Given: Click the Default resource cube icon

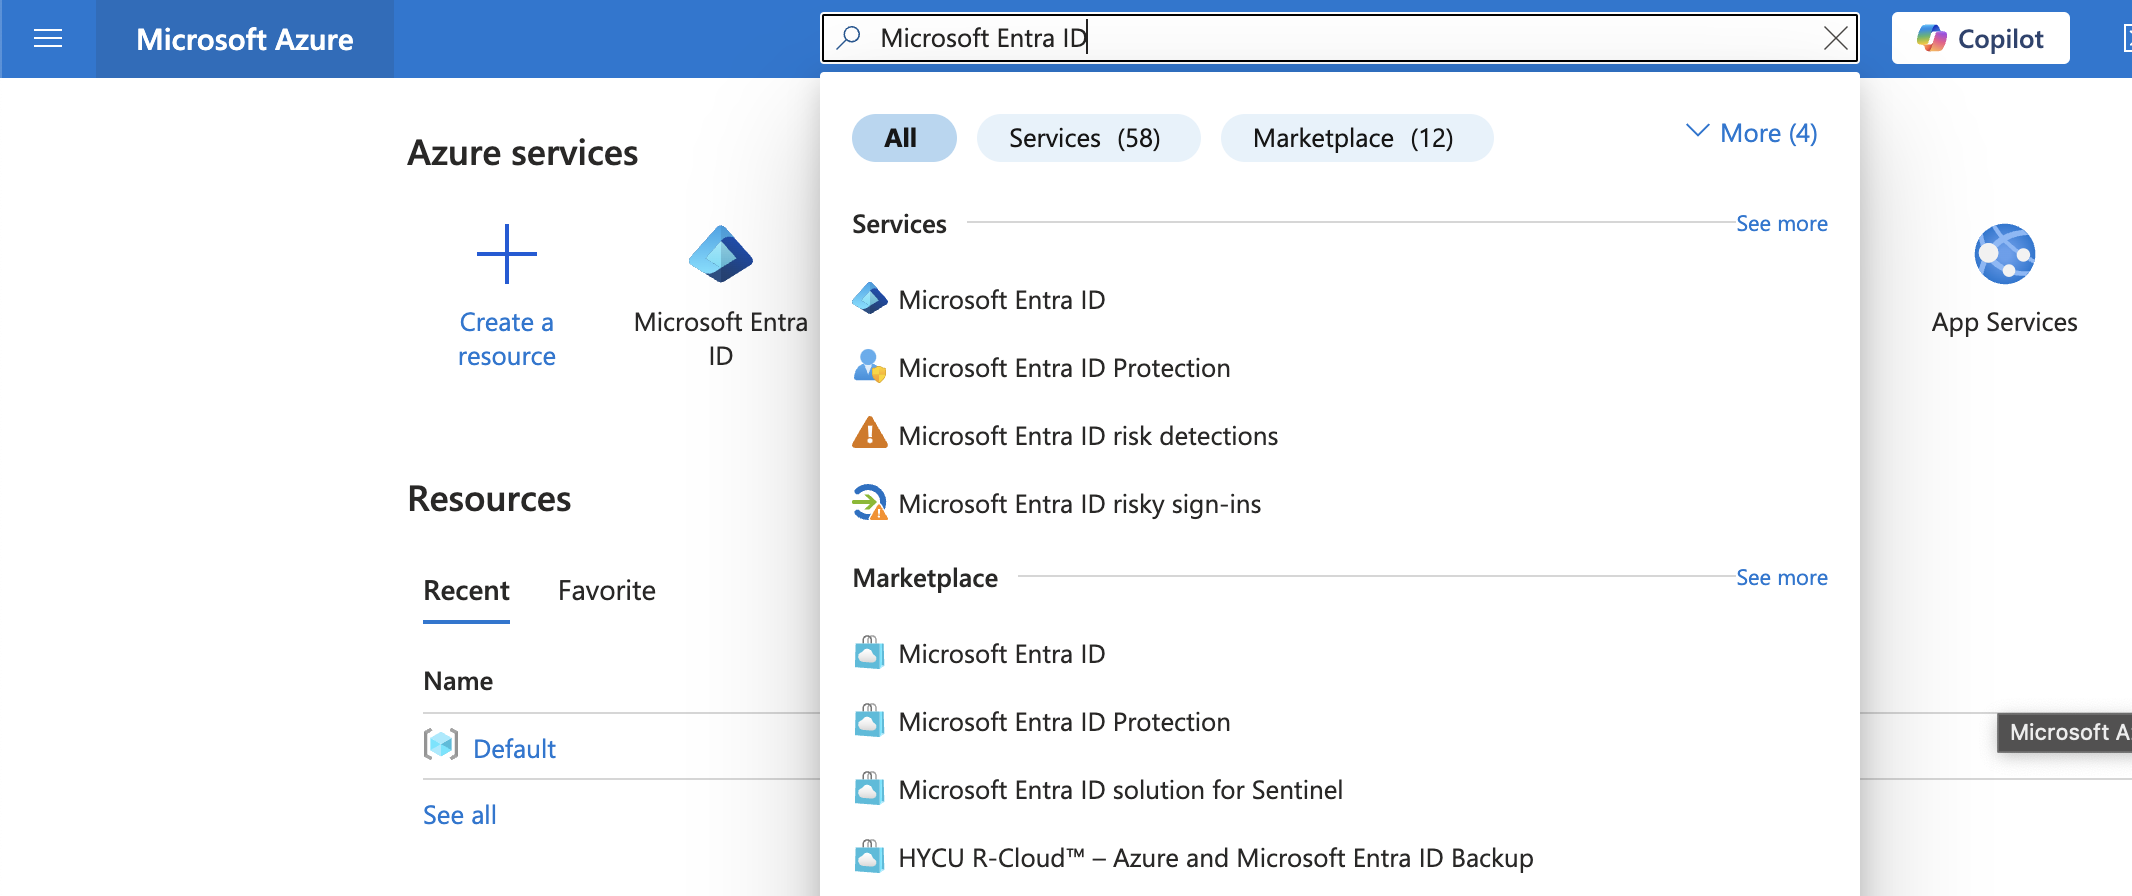Looking at the screenshot, I should point(441,746).
